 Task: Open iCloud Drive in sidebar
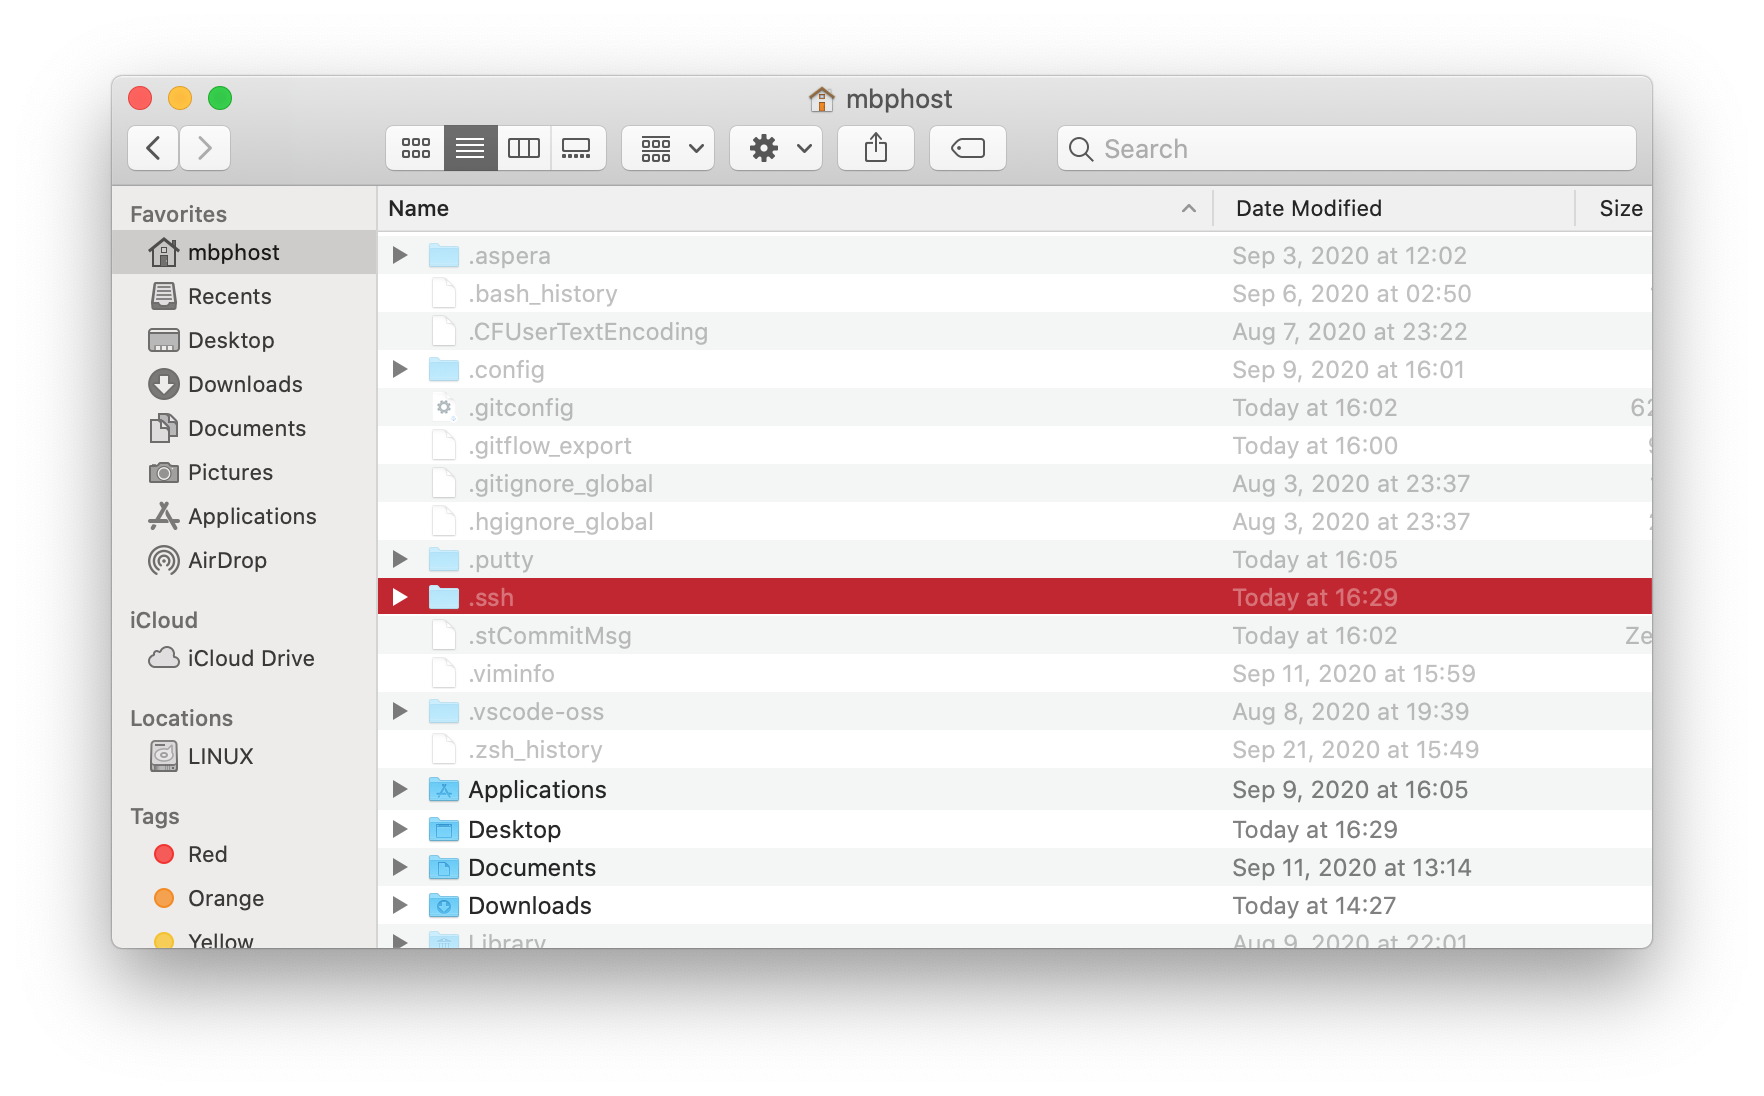coord(250,658)
